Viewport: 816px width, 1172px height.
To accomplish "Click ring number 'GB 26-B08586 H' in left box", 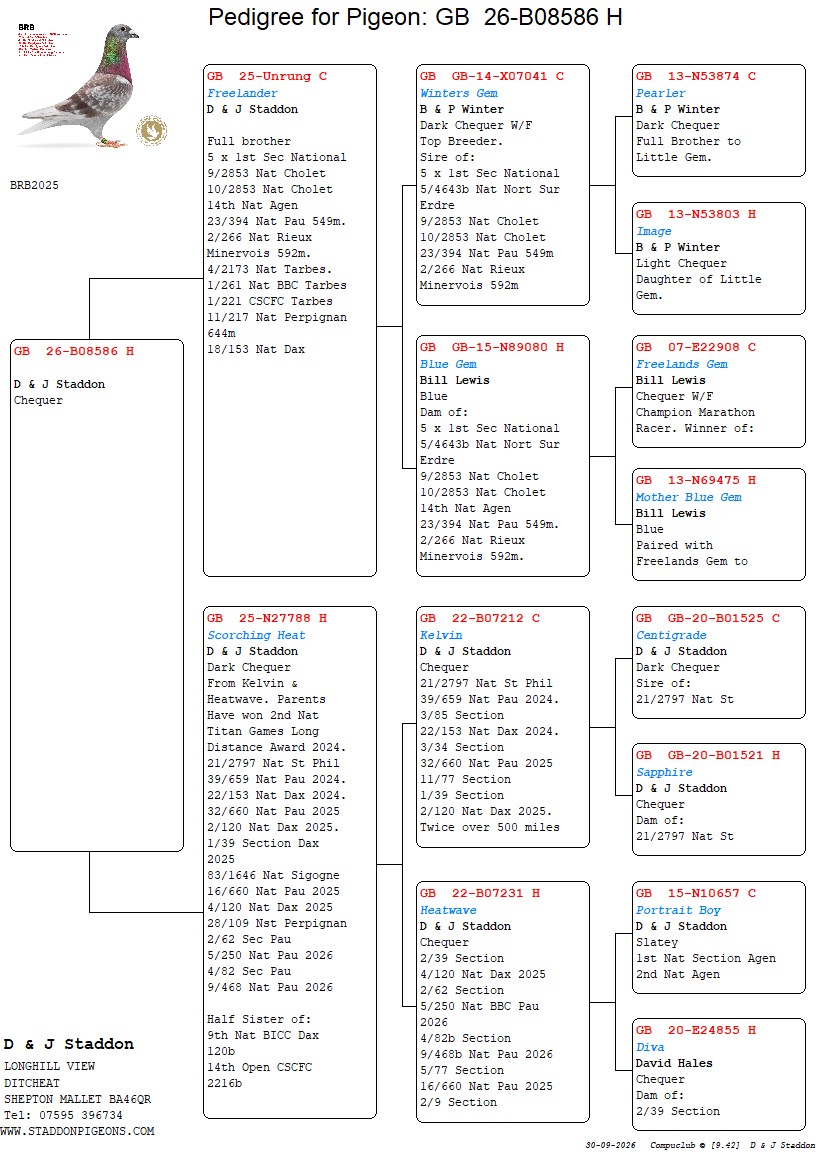I will [x=74, y=351].
